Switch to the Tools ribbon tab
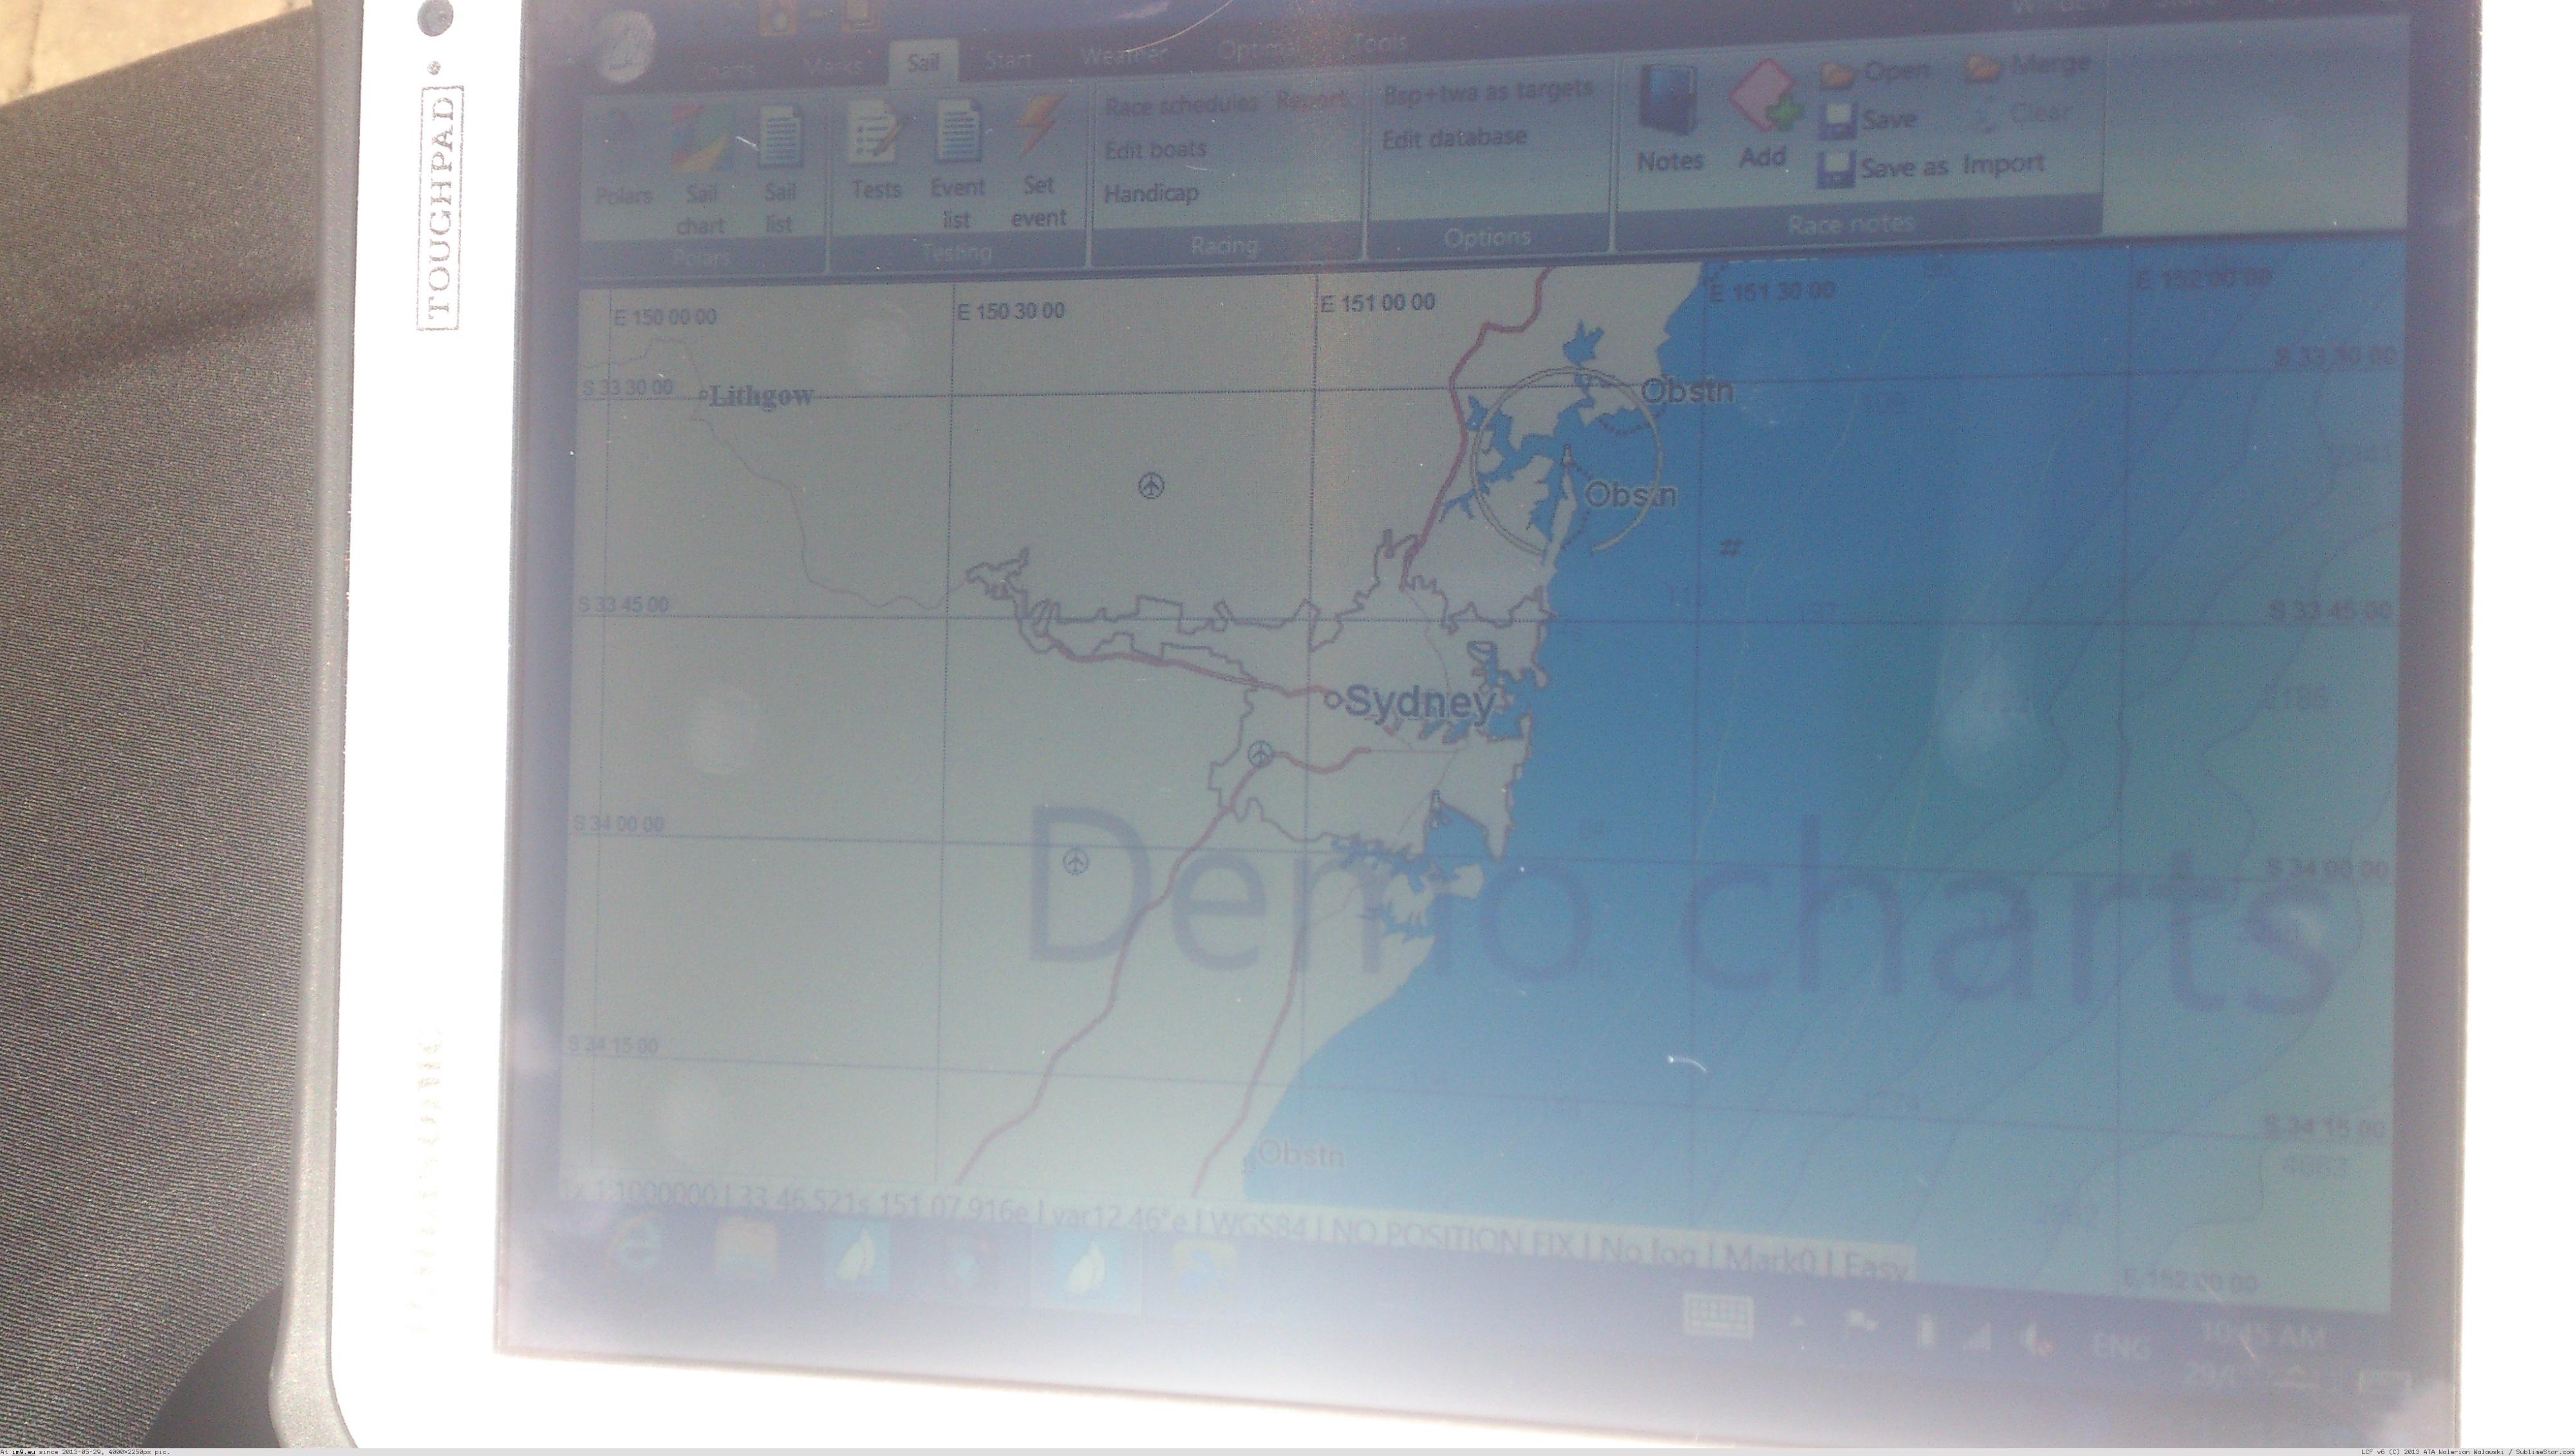 1379,42
